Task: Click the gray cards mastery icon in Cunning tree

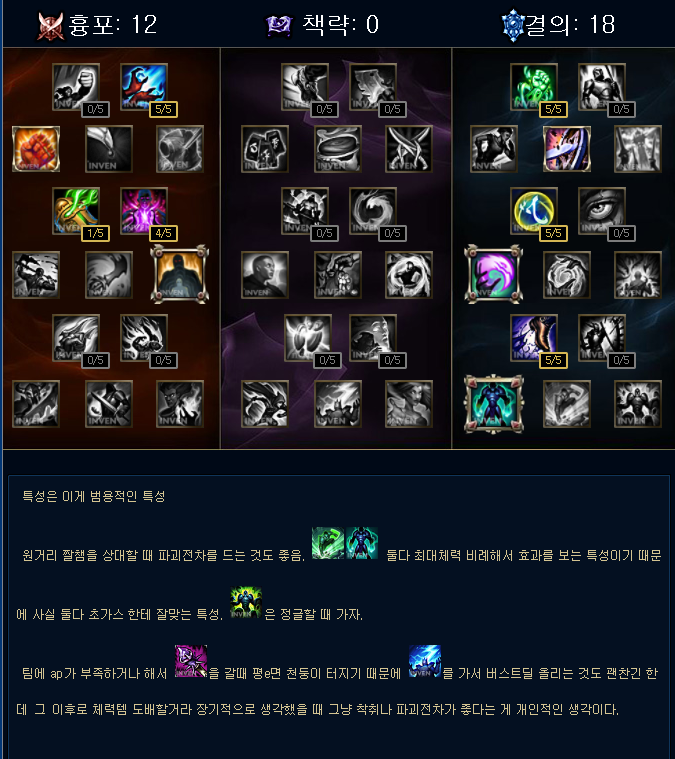Action: [265, 149]
